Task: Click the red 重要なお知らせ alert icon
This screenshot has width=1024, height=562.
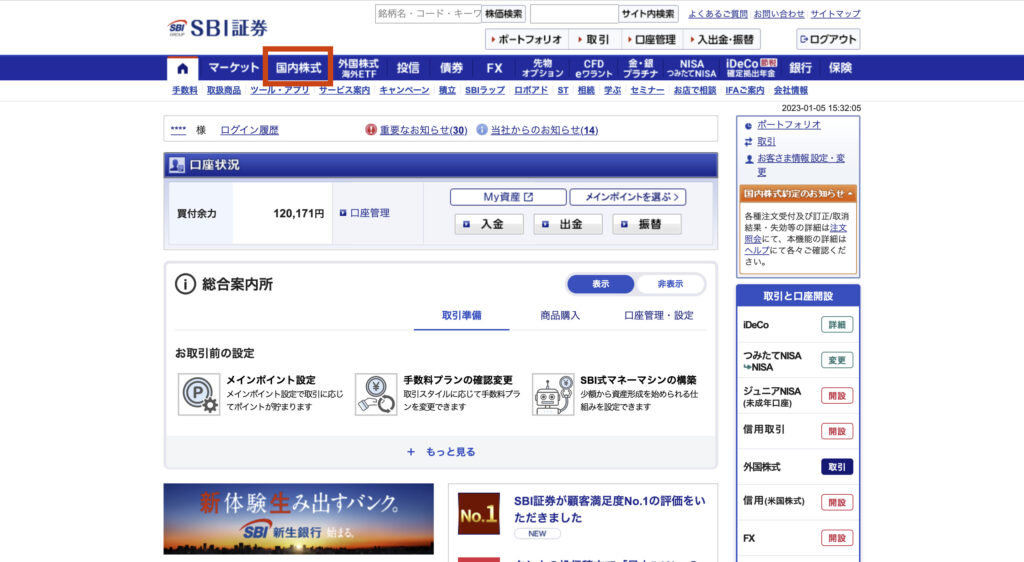Action: tap(371, 129)
